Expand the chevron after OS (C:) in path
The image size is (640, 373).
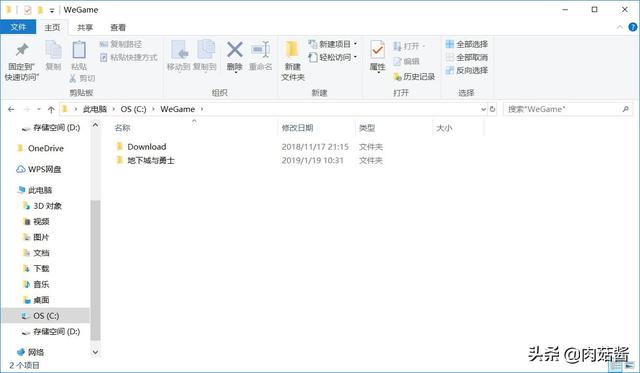tap(153, 109)
